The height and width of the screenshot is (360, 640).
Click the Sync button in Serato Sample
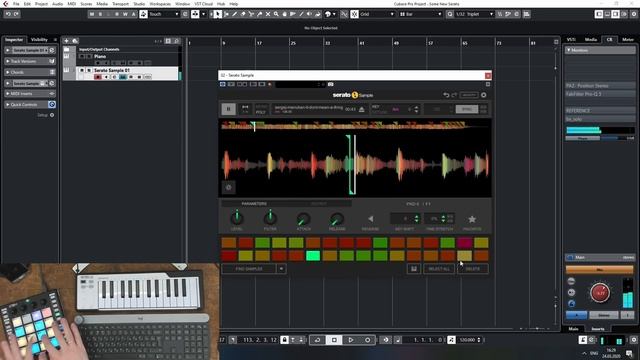coord(467,109)
